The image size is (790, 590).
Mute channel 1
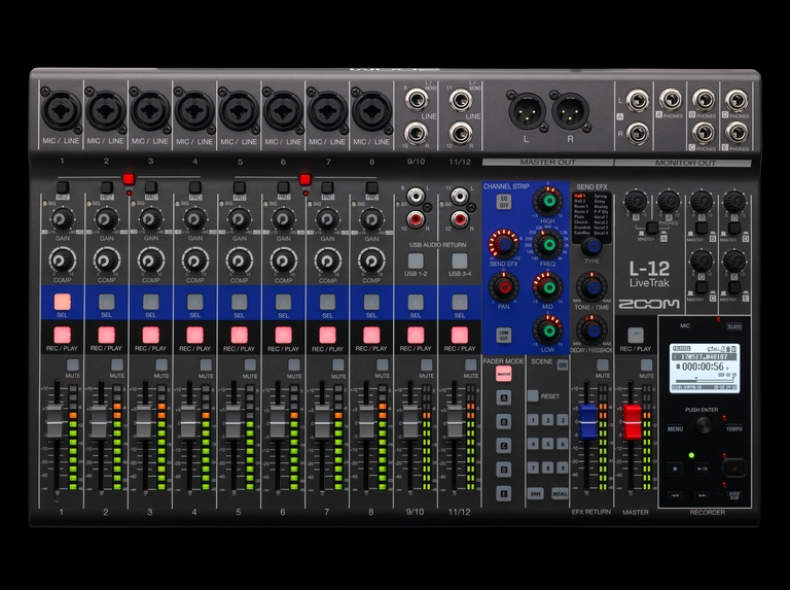pos(73,365)
